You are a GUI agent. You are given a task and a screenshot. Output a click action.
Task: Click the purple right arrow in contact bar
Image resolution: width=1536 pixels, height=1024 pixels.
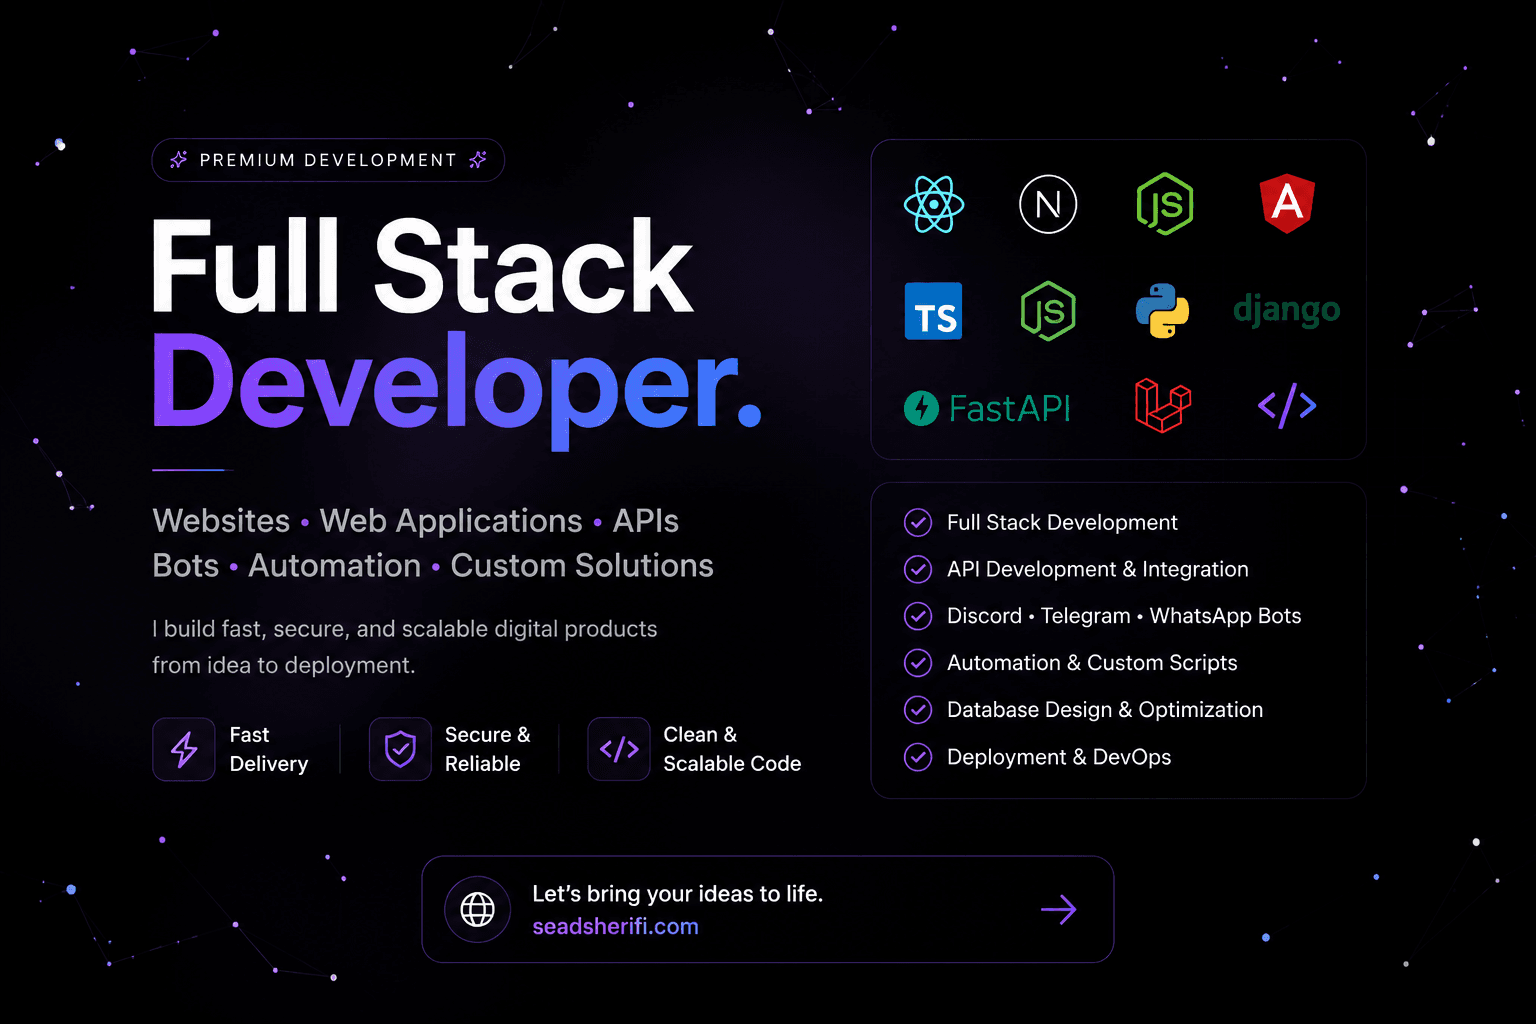[1058, 909]
